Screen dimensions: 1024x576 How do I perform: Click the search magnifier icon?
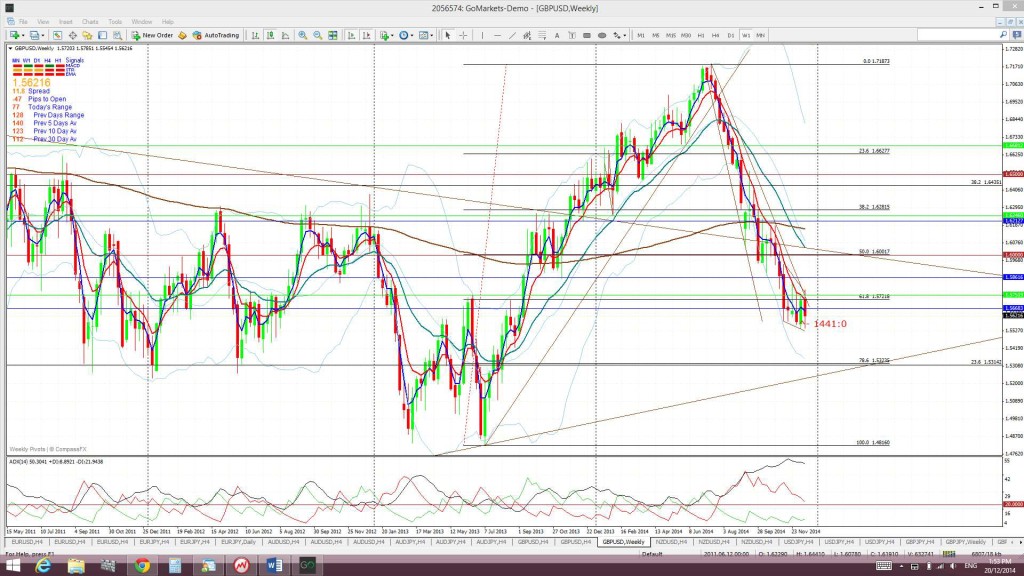point(1004,35)
